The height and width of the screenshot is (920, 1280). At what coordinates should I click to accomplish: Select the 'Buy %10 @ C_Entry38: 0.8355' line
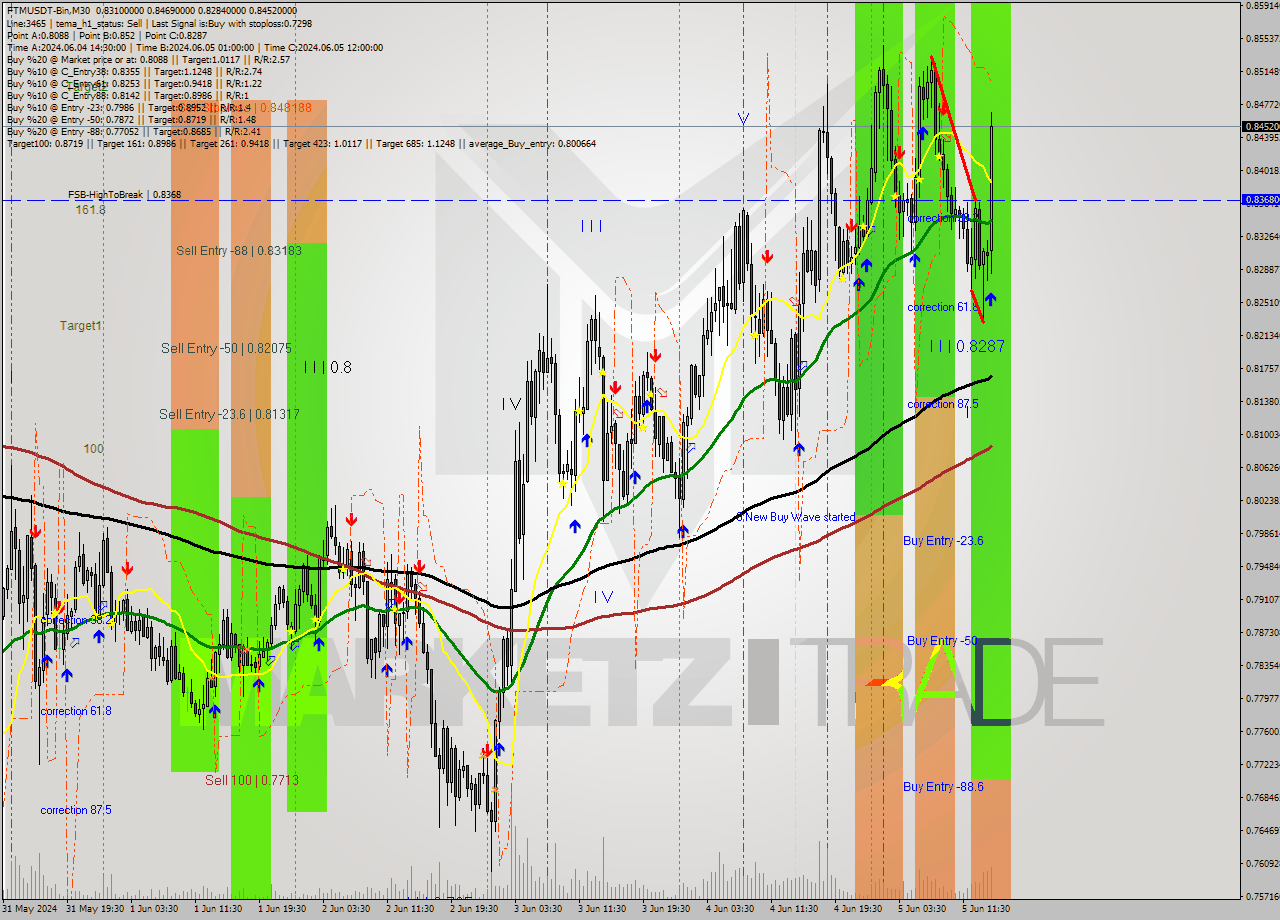click(x=134, y=71)
